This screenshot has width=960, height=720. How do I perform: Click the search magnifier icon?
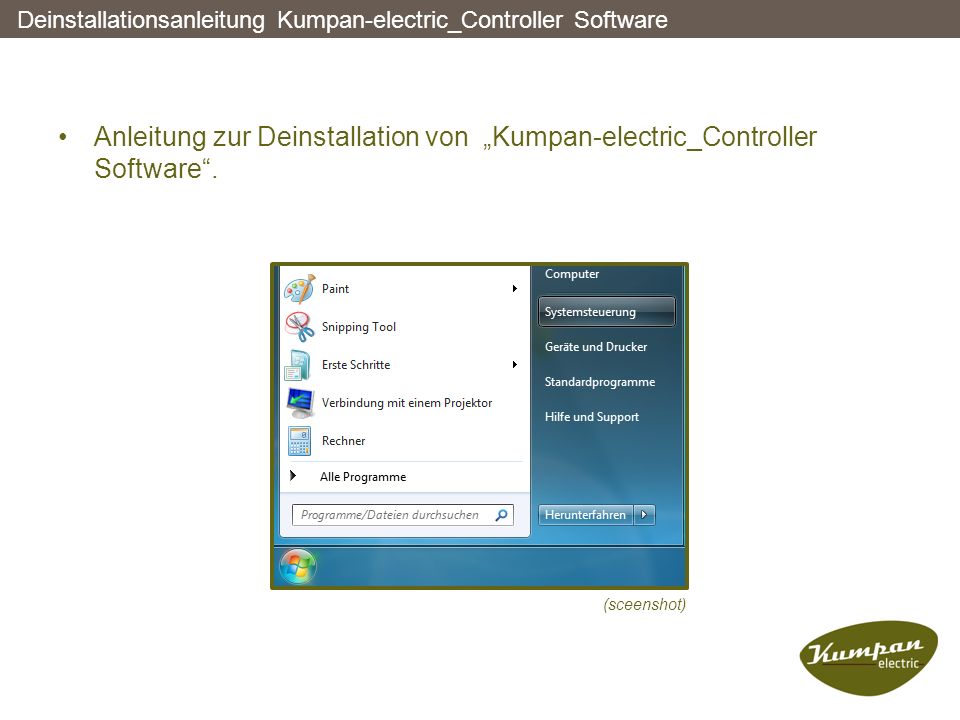click(x=501, y=515)
